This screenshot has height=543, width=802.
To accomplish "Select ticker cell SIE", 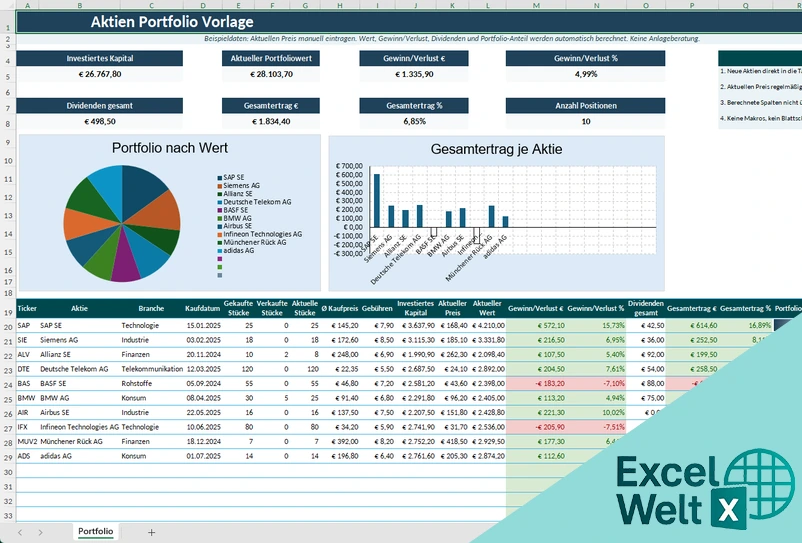I will [27, 340].
